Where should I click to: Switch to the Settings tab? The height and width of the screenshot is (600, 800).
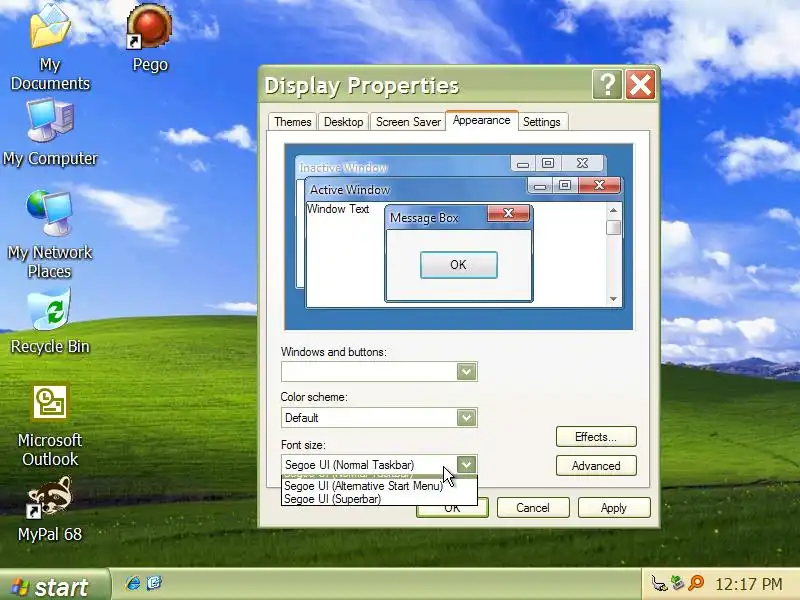point(542,122)
